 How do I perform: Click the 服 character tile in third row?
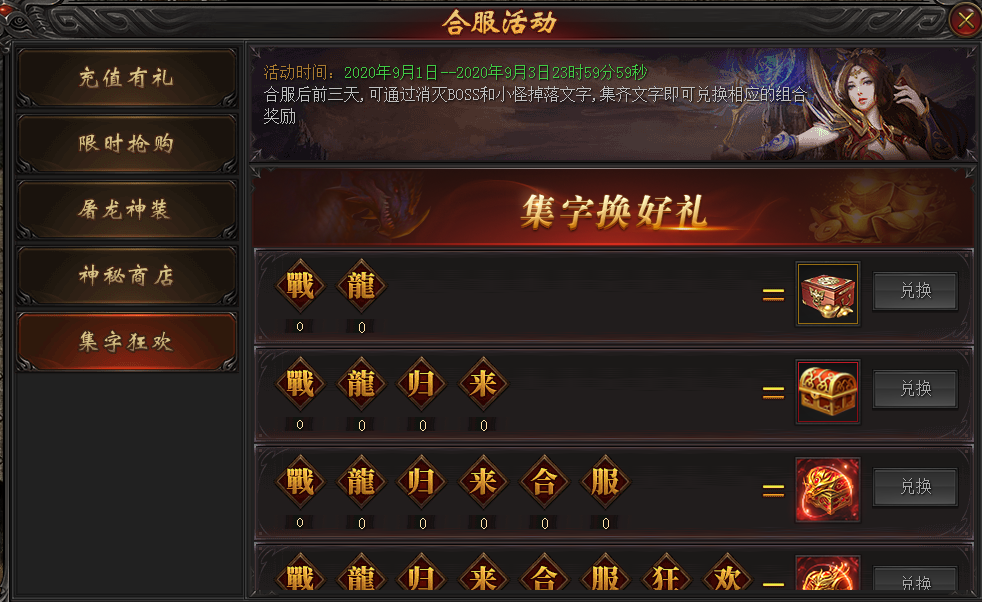coord(606,481)
